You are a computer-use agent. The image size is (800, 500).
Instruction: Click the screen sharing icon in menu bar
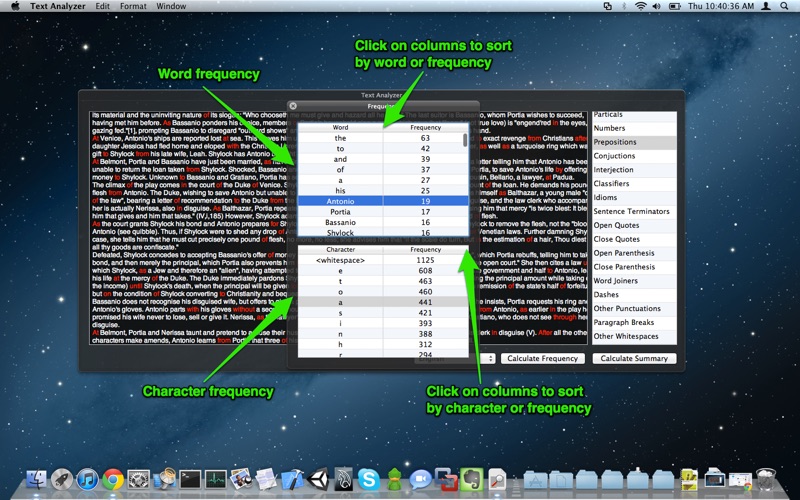tap(608, 6)
